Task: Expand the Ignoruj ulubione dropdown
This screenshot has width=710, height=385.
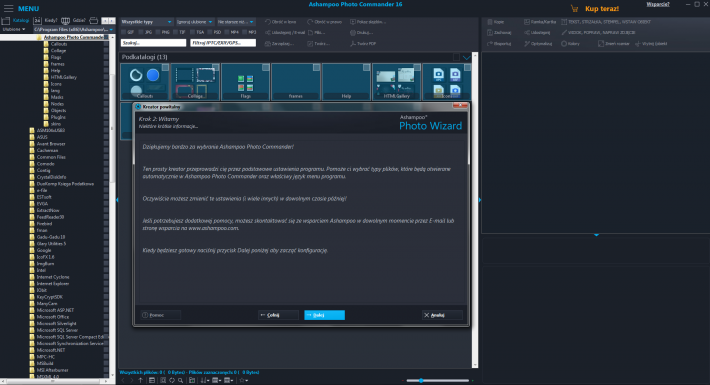Action: (x=195, y=22)
